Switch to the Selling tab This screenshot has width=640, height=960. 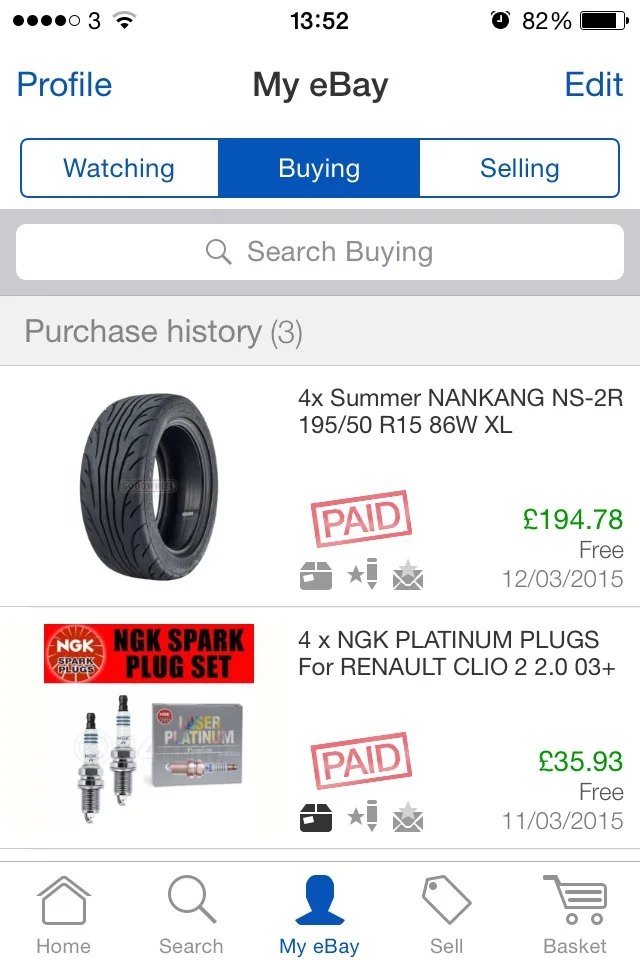pyautogui.click(x=519, y=168)
